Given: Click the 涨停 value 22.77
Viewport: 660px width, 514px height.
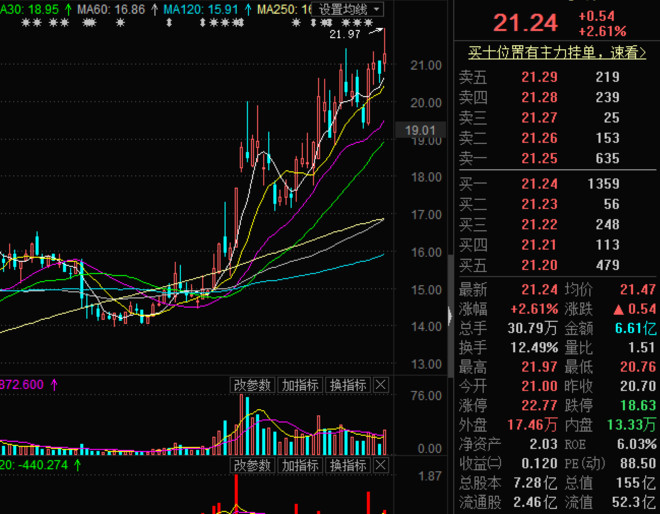Looking at the screenshot, I should click(x=539, y=406).
